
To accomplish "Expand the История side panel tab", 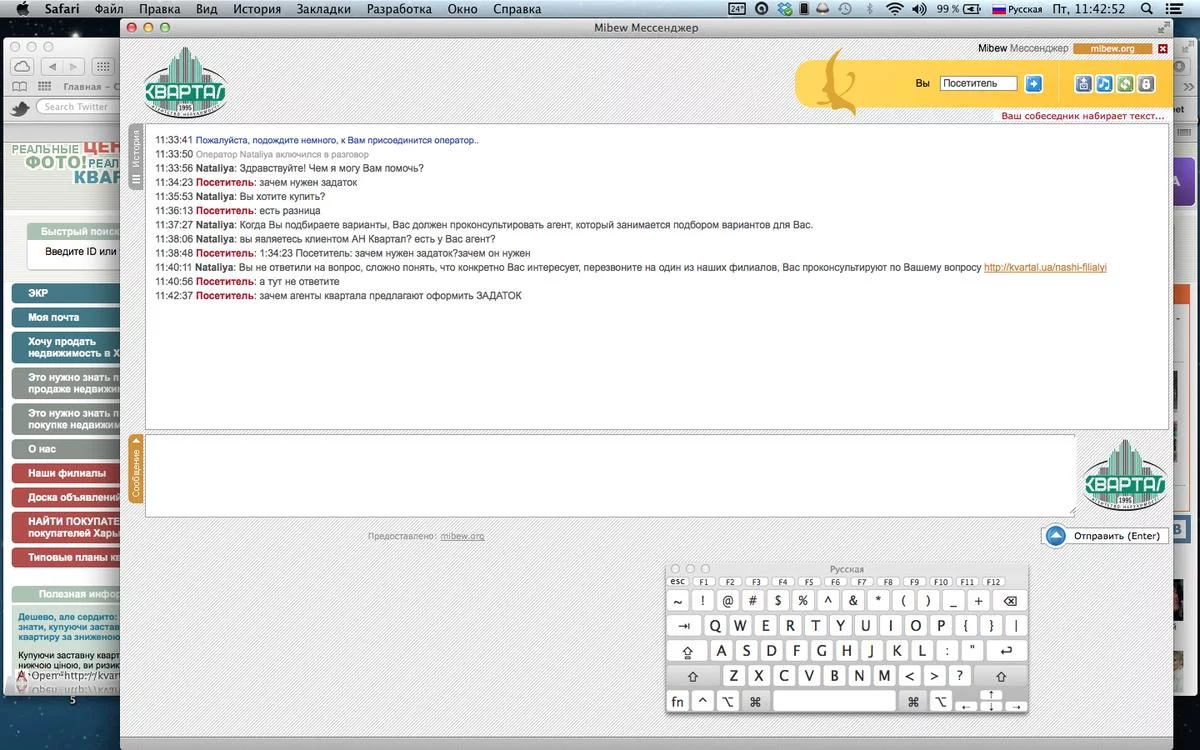I will (x=137, y=158).
